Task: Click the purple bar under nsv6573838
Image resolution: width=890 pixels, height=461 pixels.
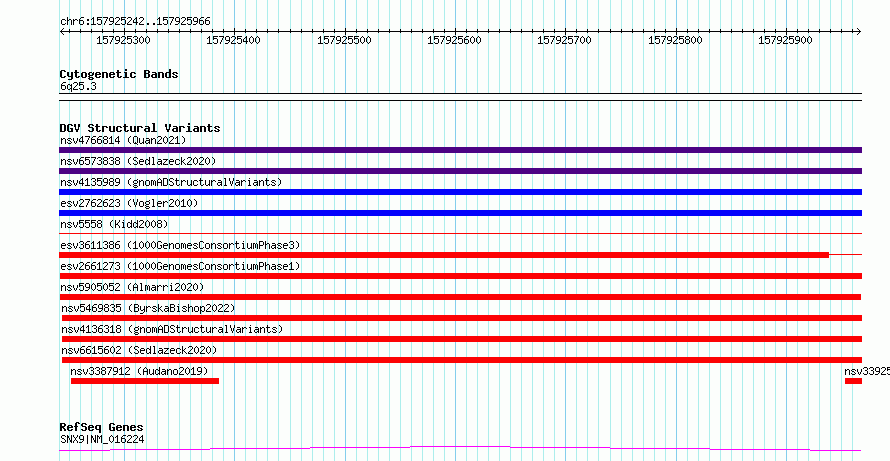Action: coord(460,171)
